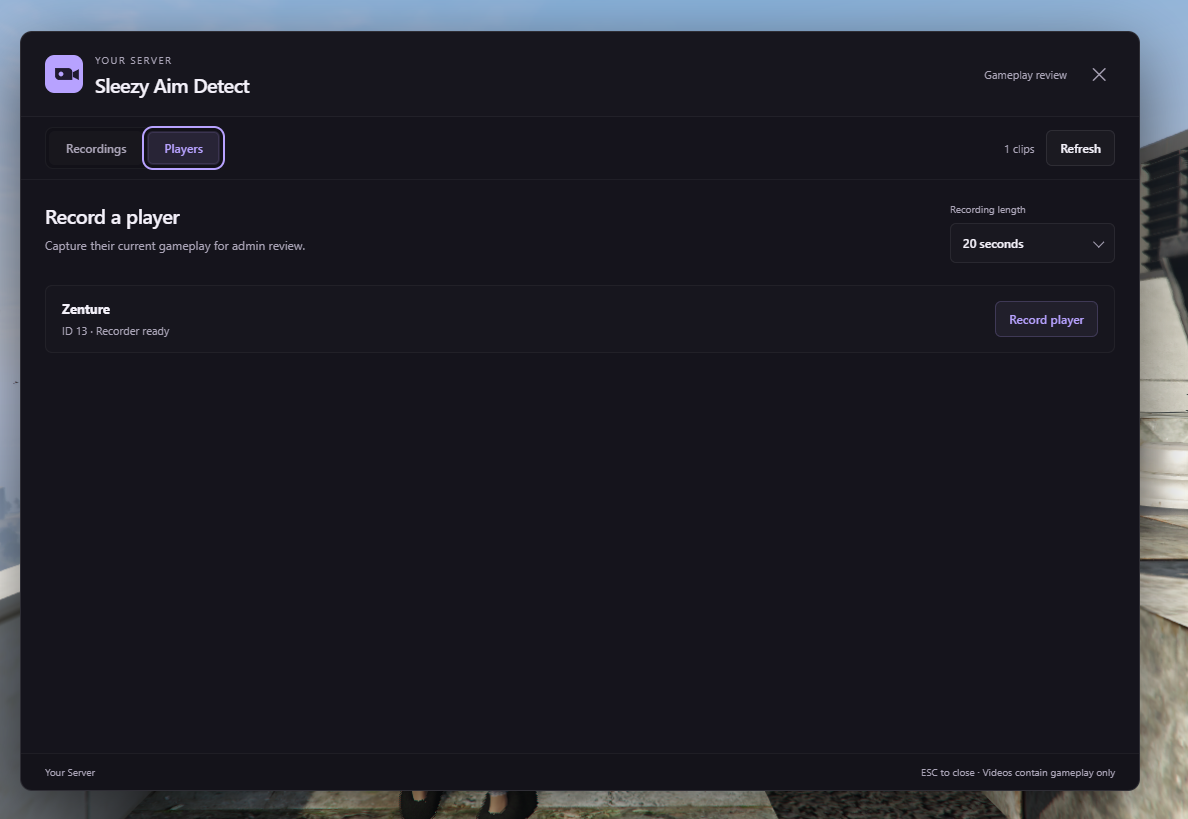Click the 'Capture their current gameplay' description
This screenshot has width=1188, height=819.
(175, 246)
